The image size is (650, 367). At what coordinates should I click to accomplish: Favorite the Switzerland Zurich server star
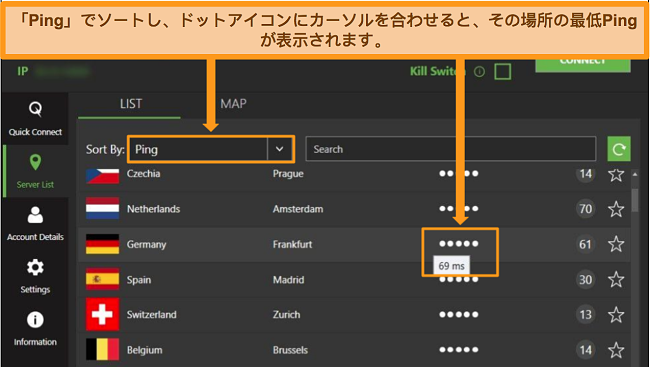pyautogui.click(x=616, y=315)
